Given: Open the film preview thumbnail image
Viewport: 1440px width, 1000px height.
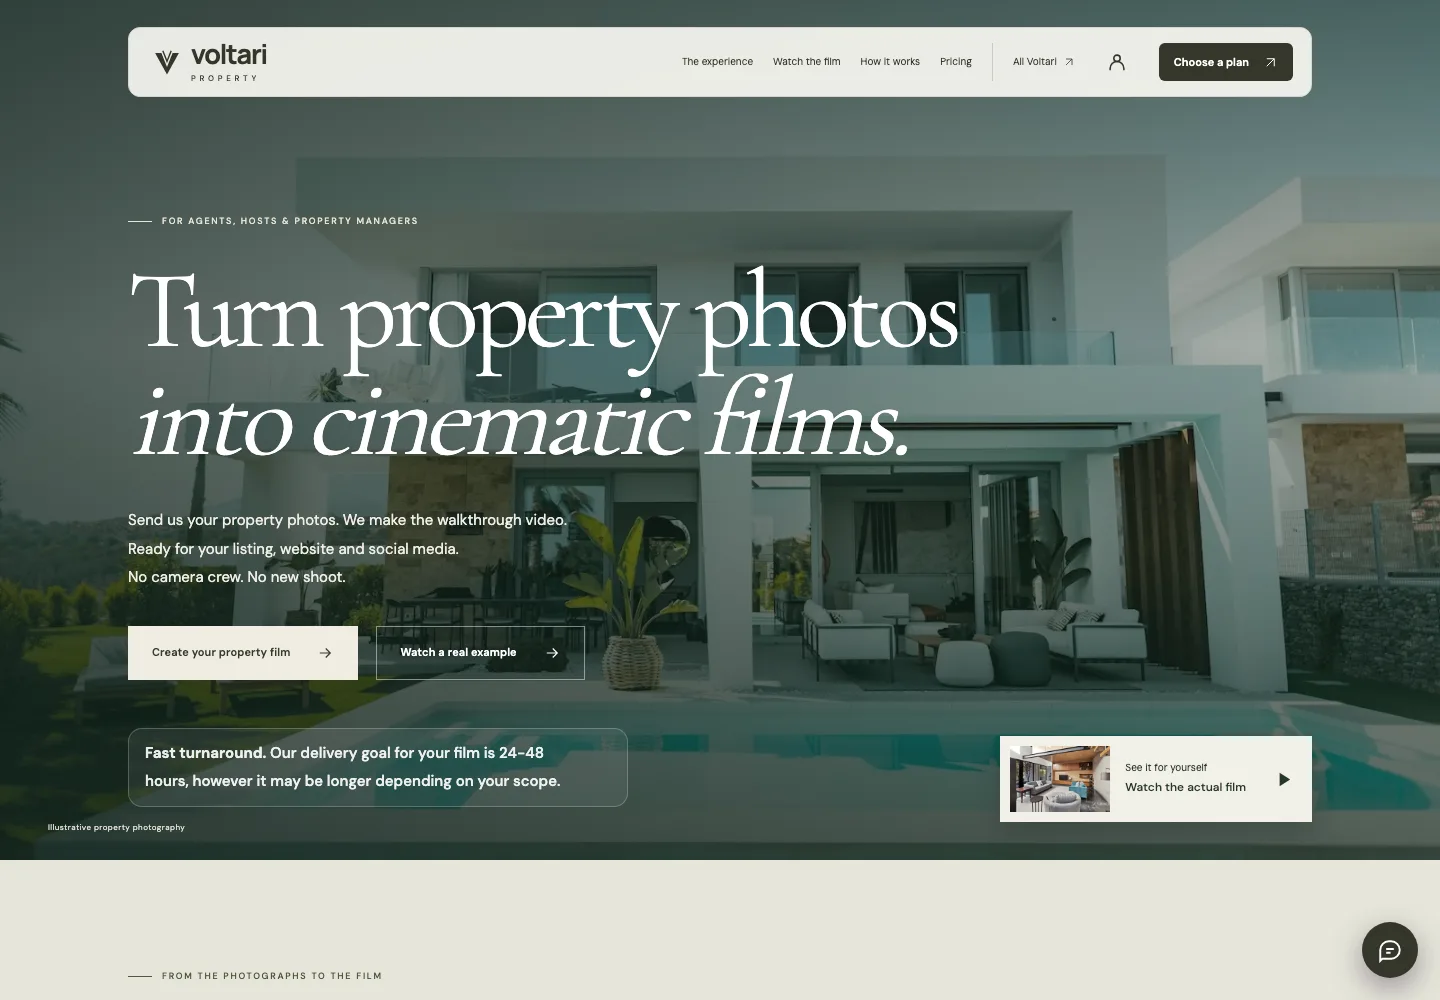Looking at the screenshot, I should [1060, 779].
